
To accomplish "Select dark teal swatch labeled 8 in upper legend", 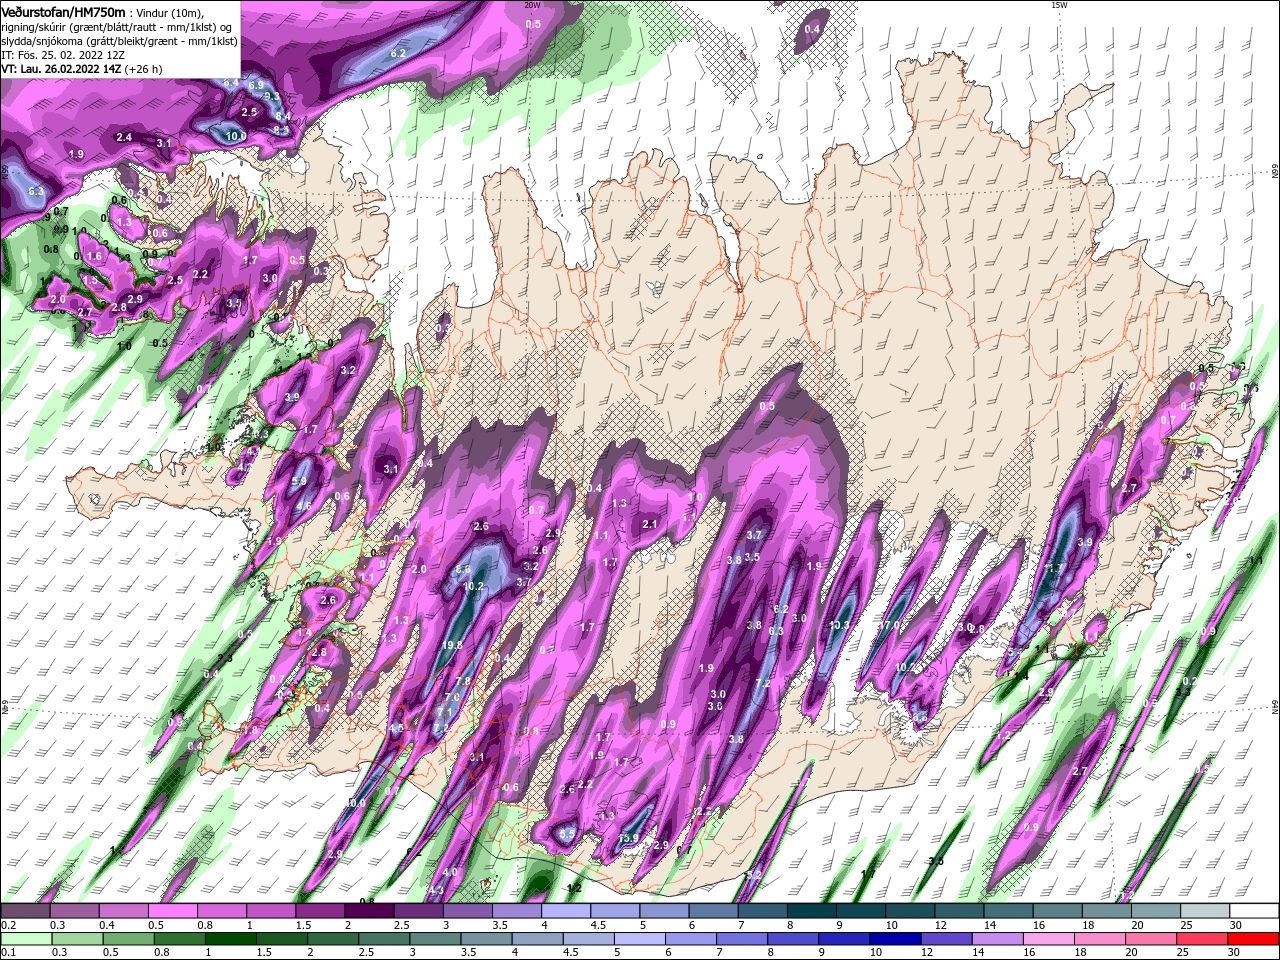I will coord(812,911).
